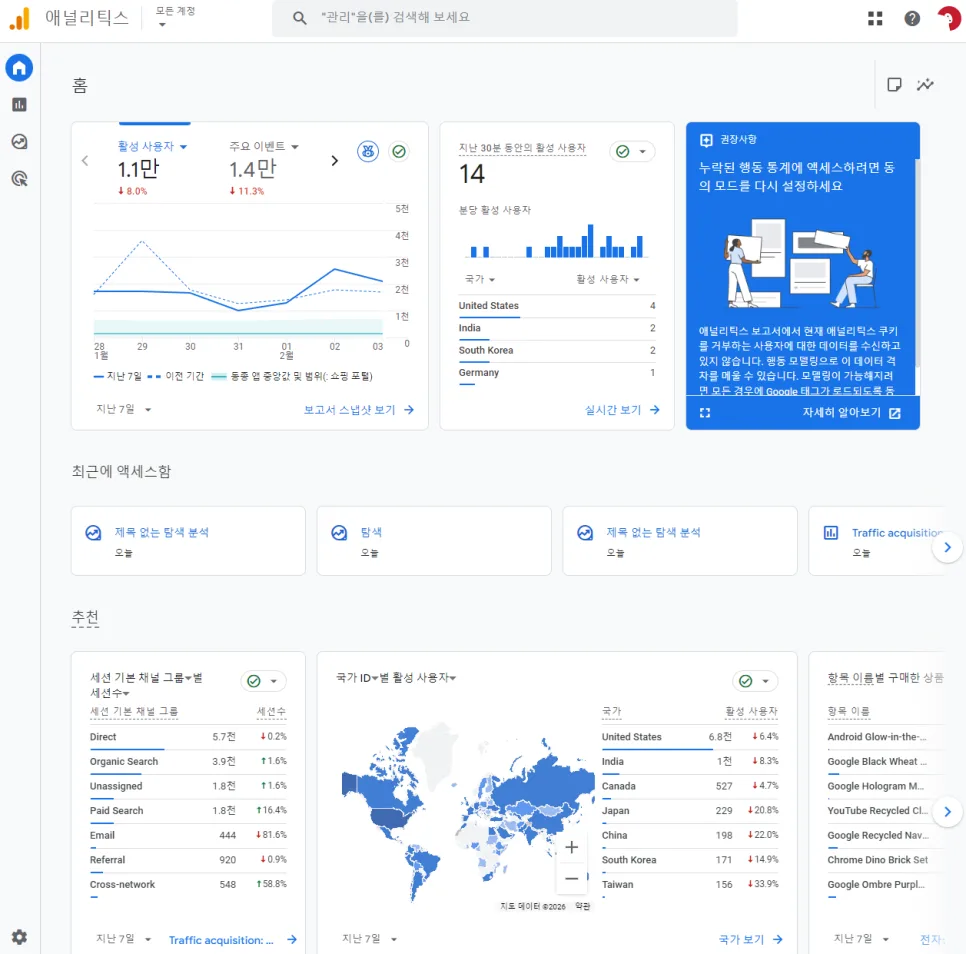Open last 7 days dropdown on sessions card

coord(123,939)
